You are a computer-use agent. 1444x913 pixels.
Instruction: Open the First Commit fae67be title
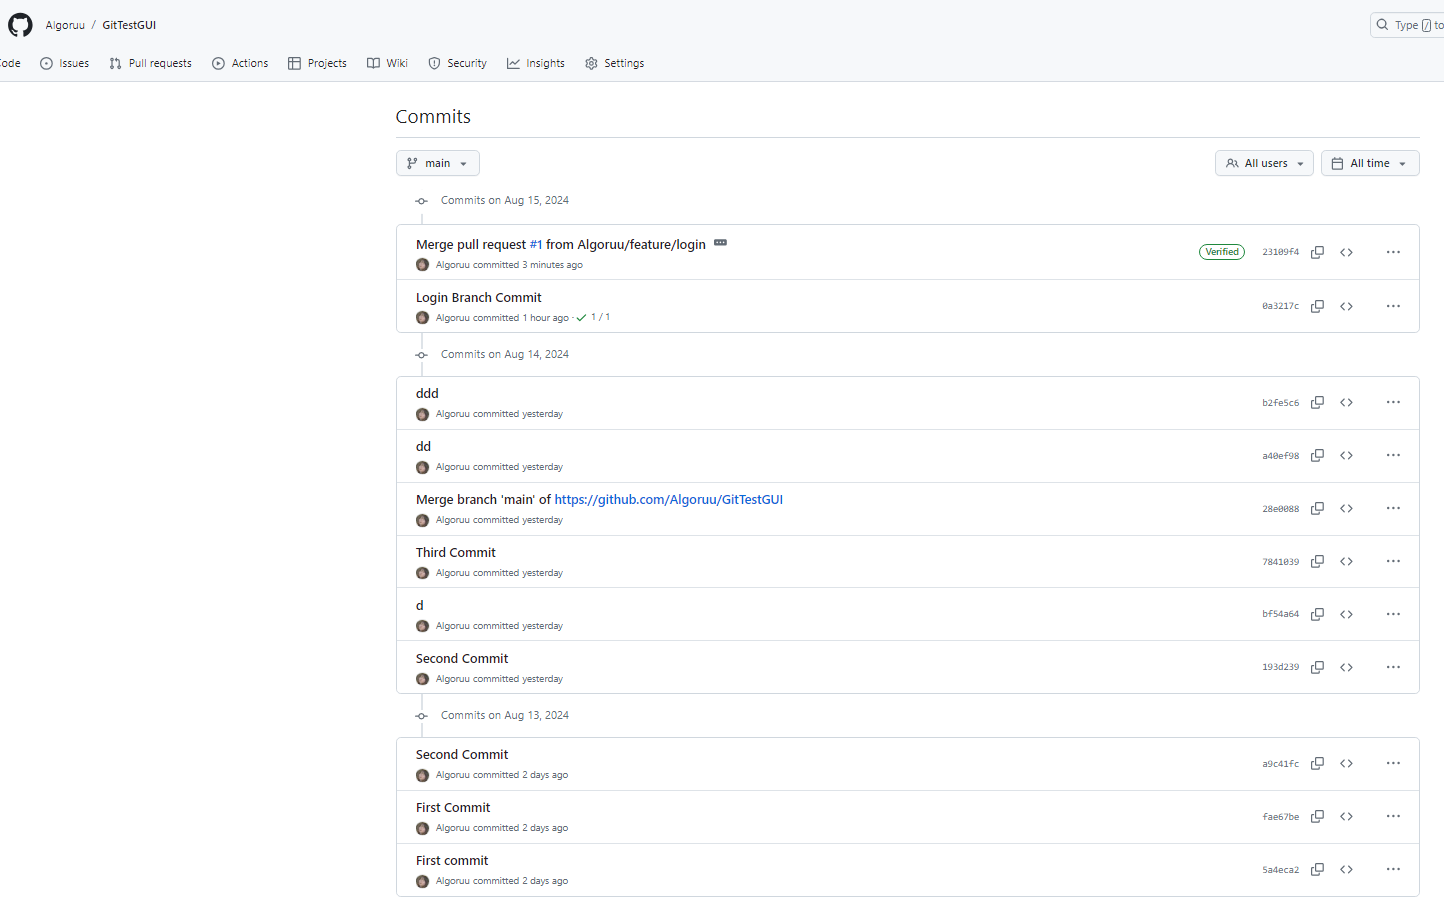click(453, 807)
